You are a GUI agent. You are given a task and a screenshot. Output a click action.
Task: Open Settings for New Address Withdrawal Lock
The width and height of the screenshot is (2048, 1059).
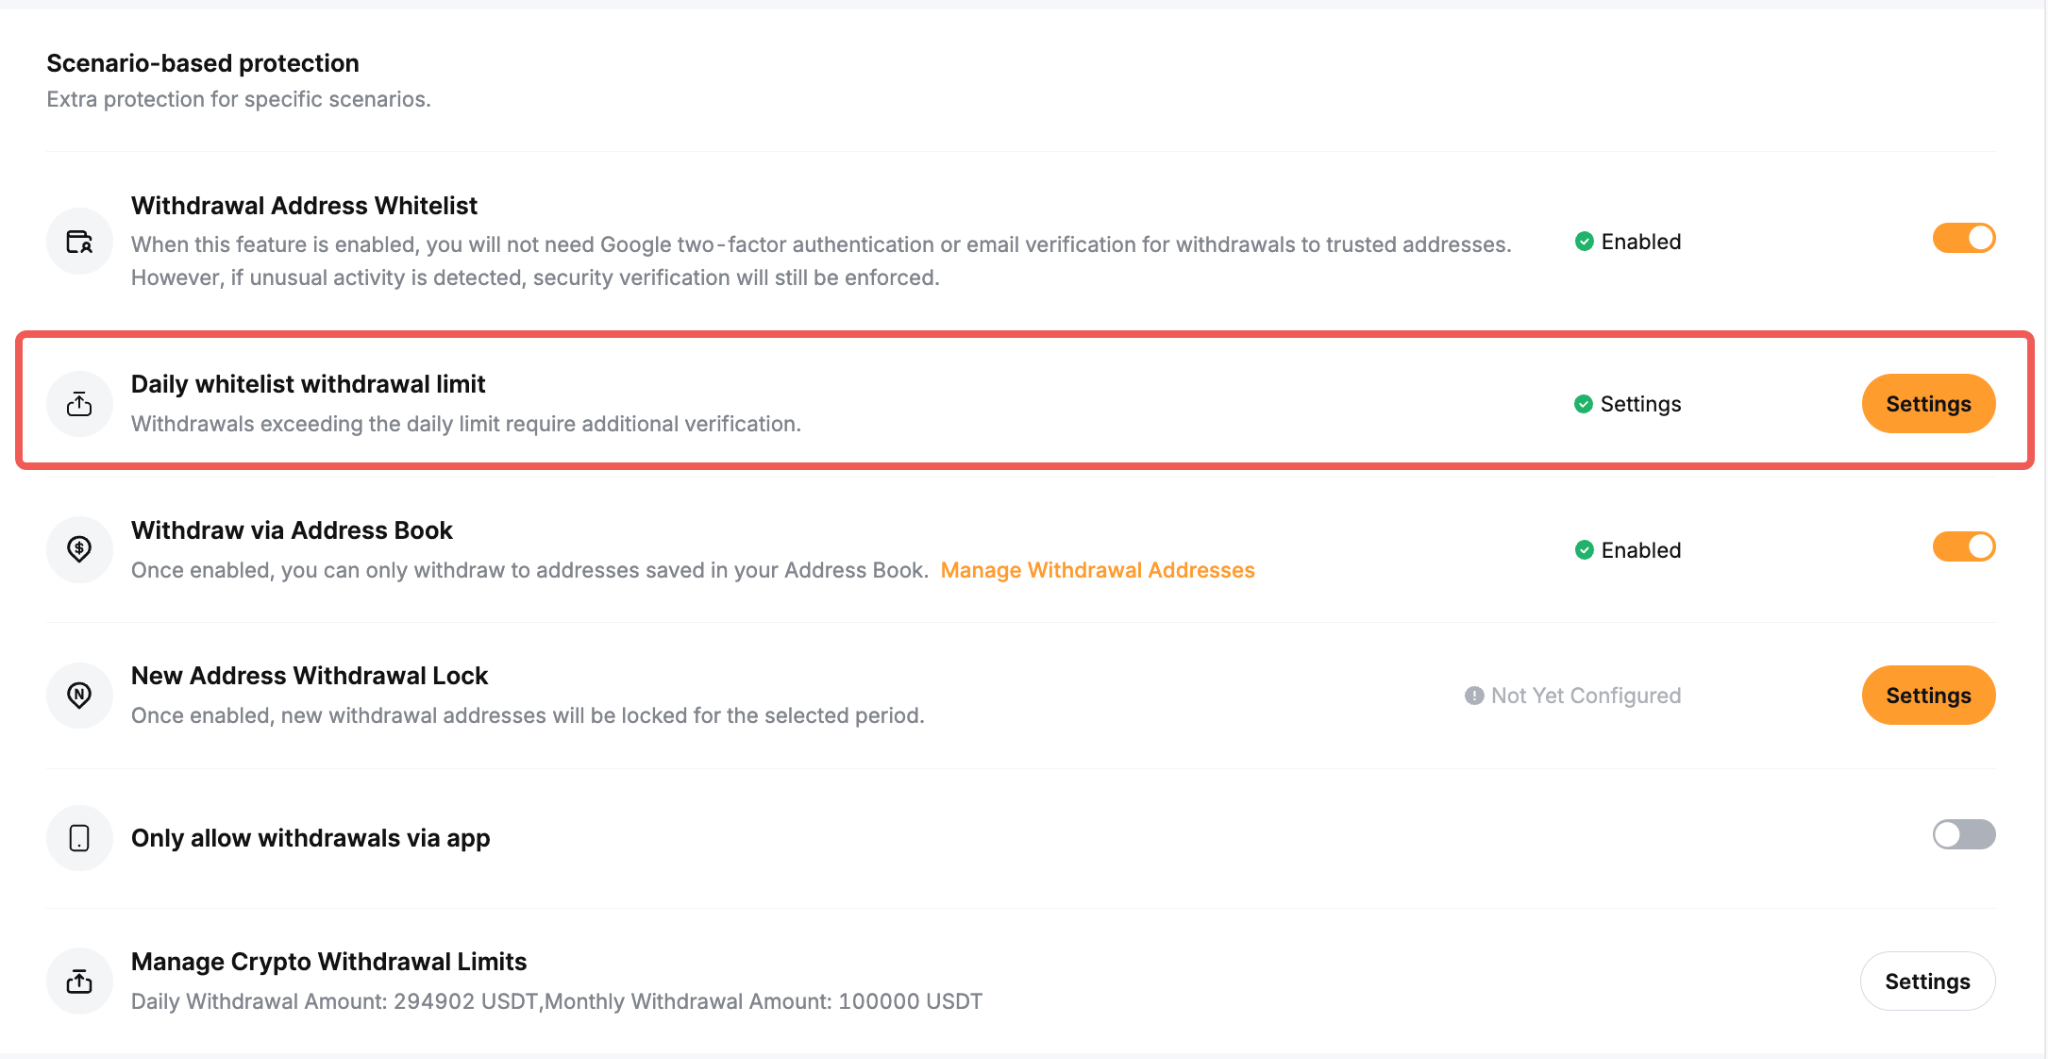(x=1928, y=695)
